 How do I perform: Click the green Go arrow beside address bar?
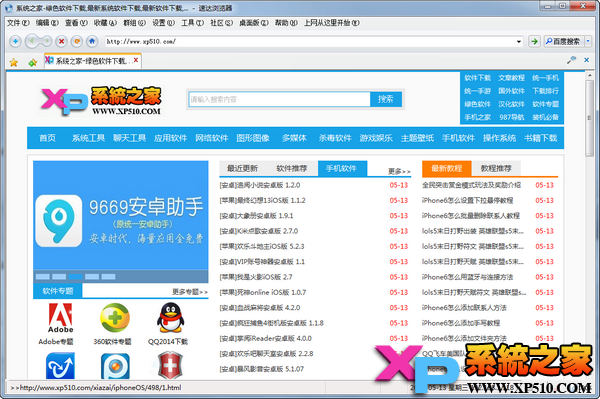pyautogui.click(x=534, y=41)
